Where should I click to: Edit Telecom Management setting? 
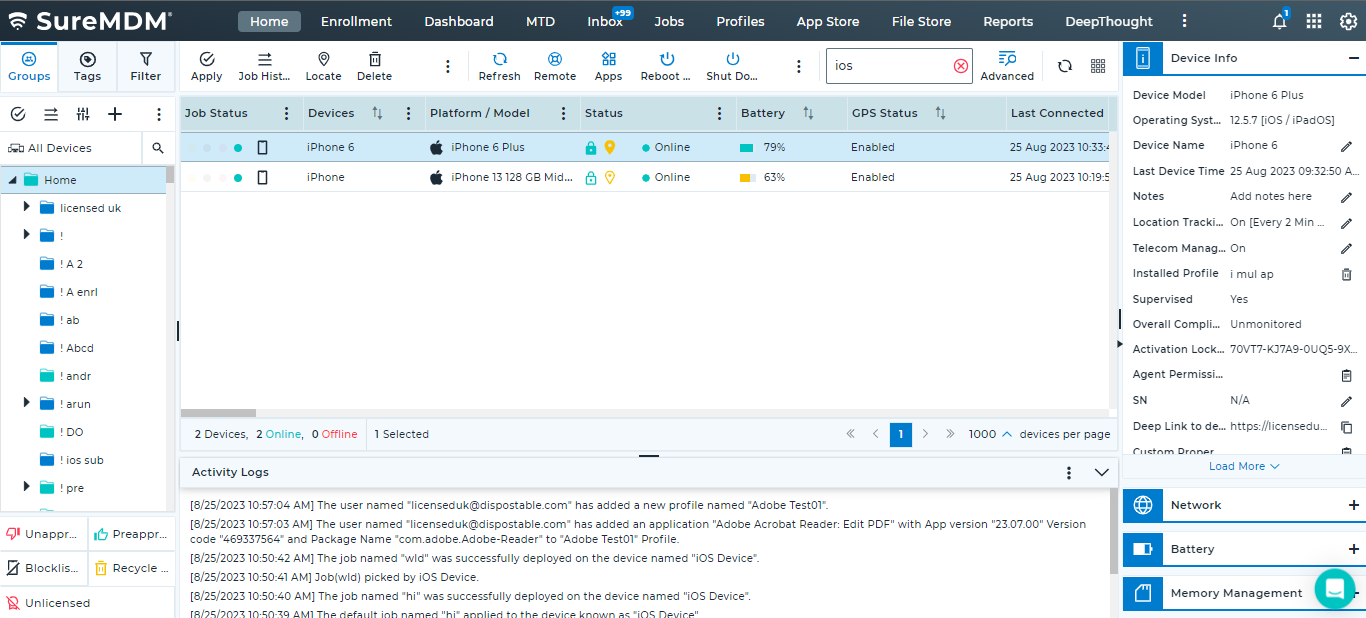(x=1347, y=248)
